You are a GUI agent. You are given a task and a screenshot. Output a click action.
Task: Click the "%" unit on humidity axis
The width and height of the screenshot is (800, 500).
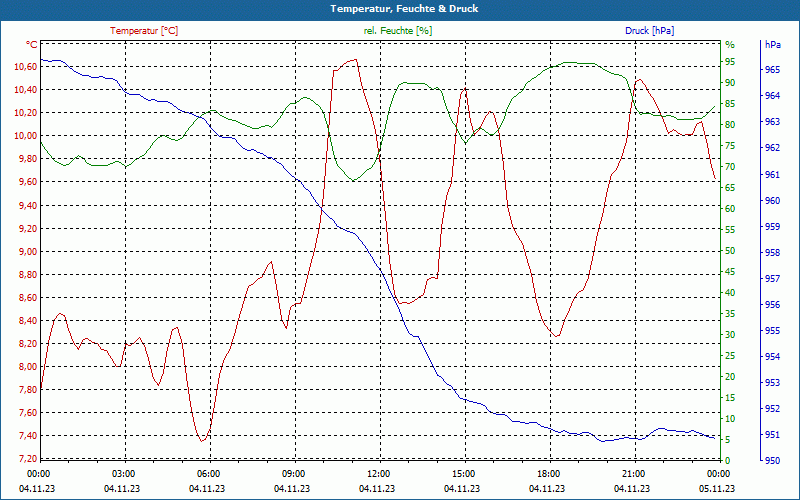coord(730,45)
